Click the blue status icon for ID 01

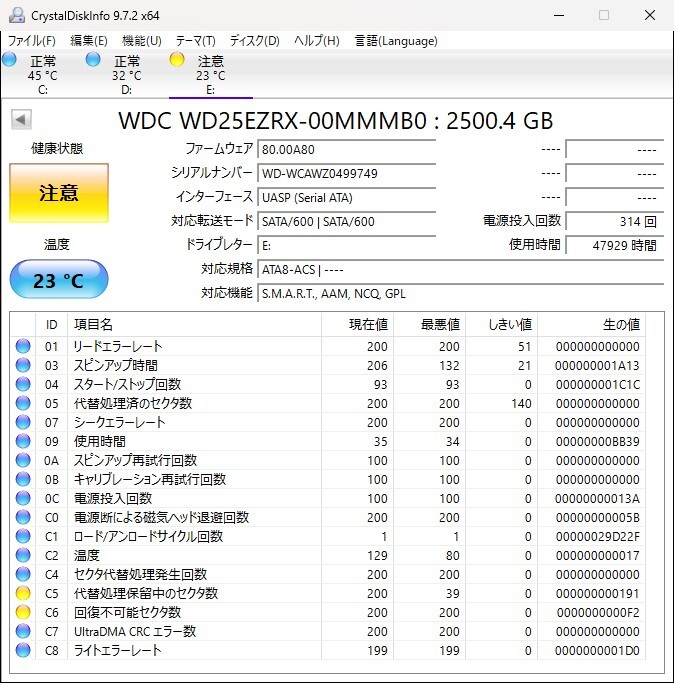(x=23, y=346)
